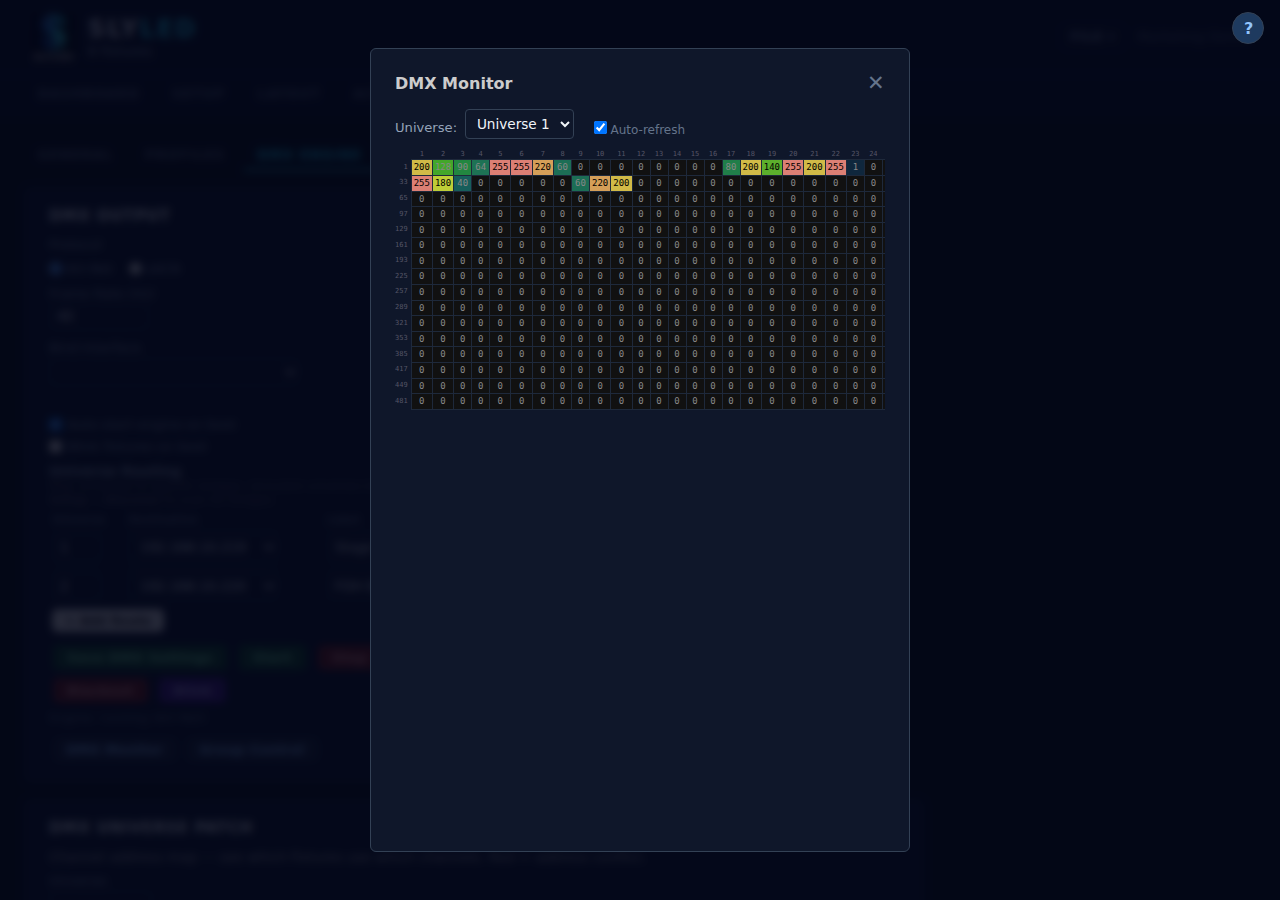Open the help question mark button
This screenshot has width=1280, height=900.
point(1248,28)
